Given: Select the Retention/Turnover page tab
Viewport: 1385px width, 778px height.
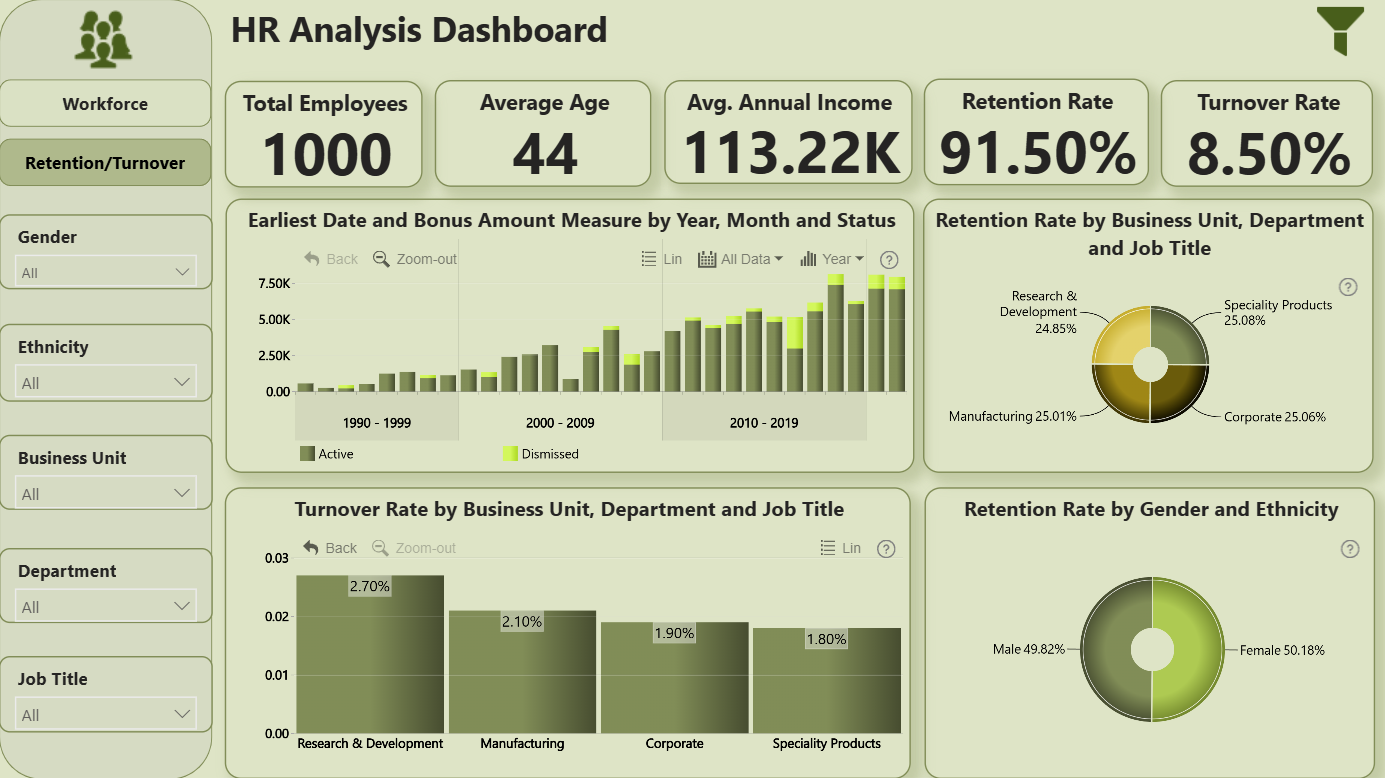Looking at the screenshot, I should pos(105,163).
